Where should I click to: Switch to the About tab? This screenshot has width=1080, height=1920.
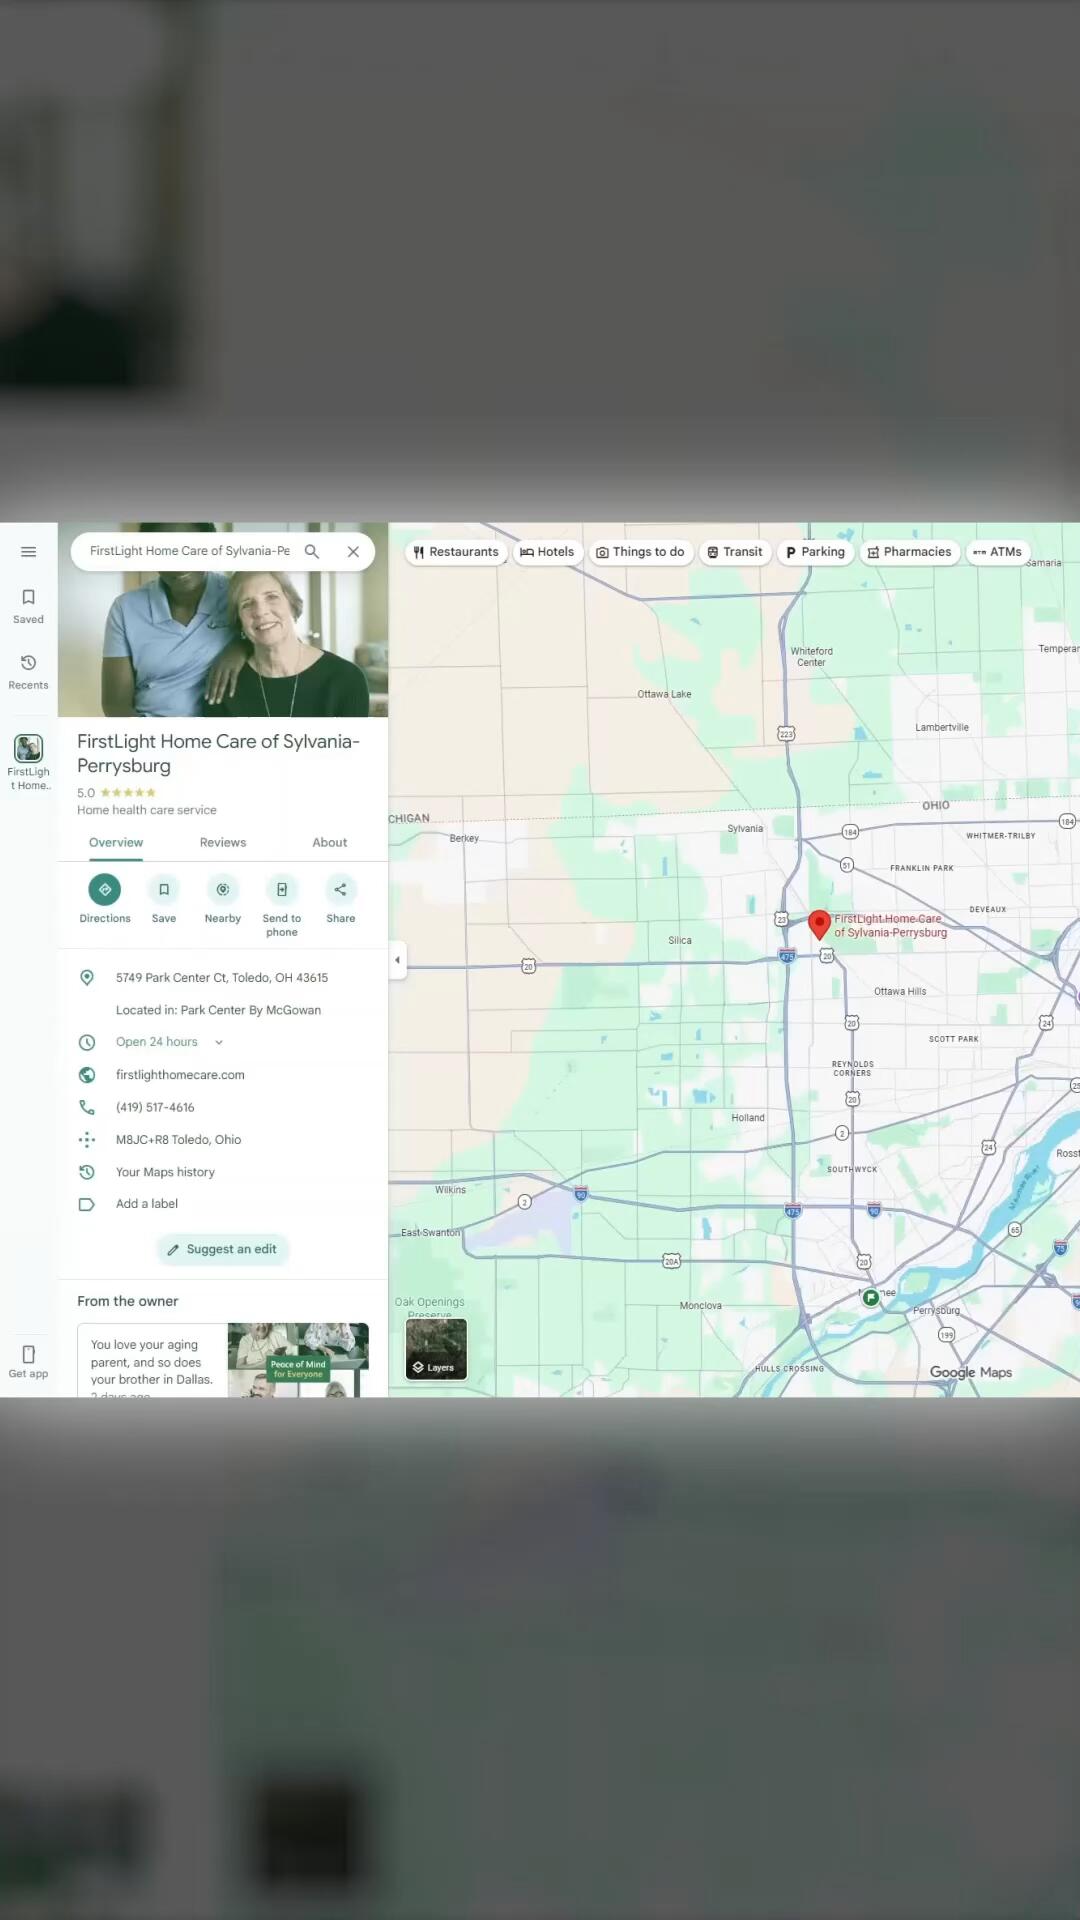pos(330,842)
